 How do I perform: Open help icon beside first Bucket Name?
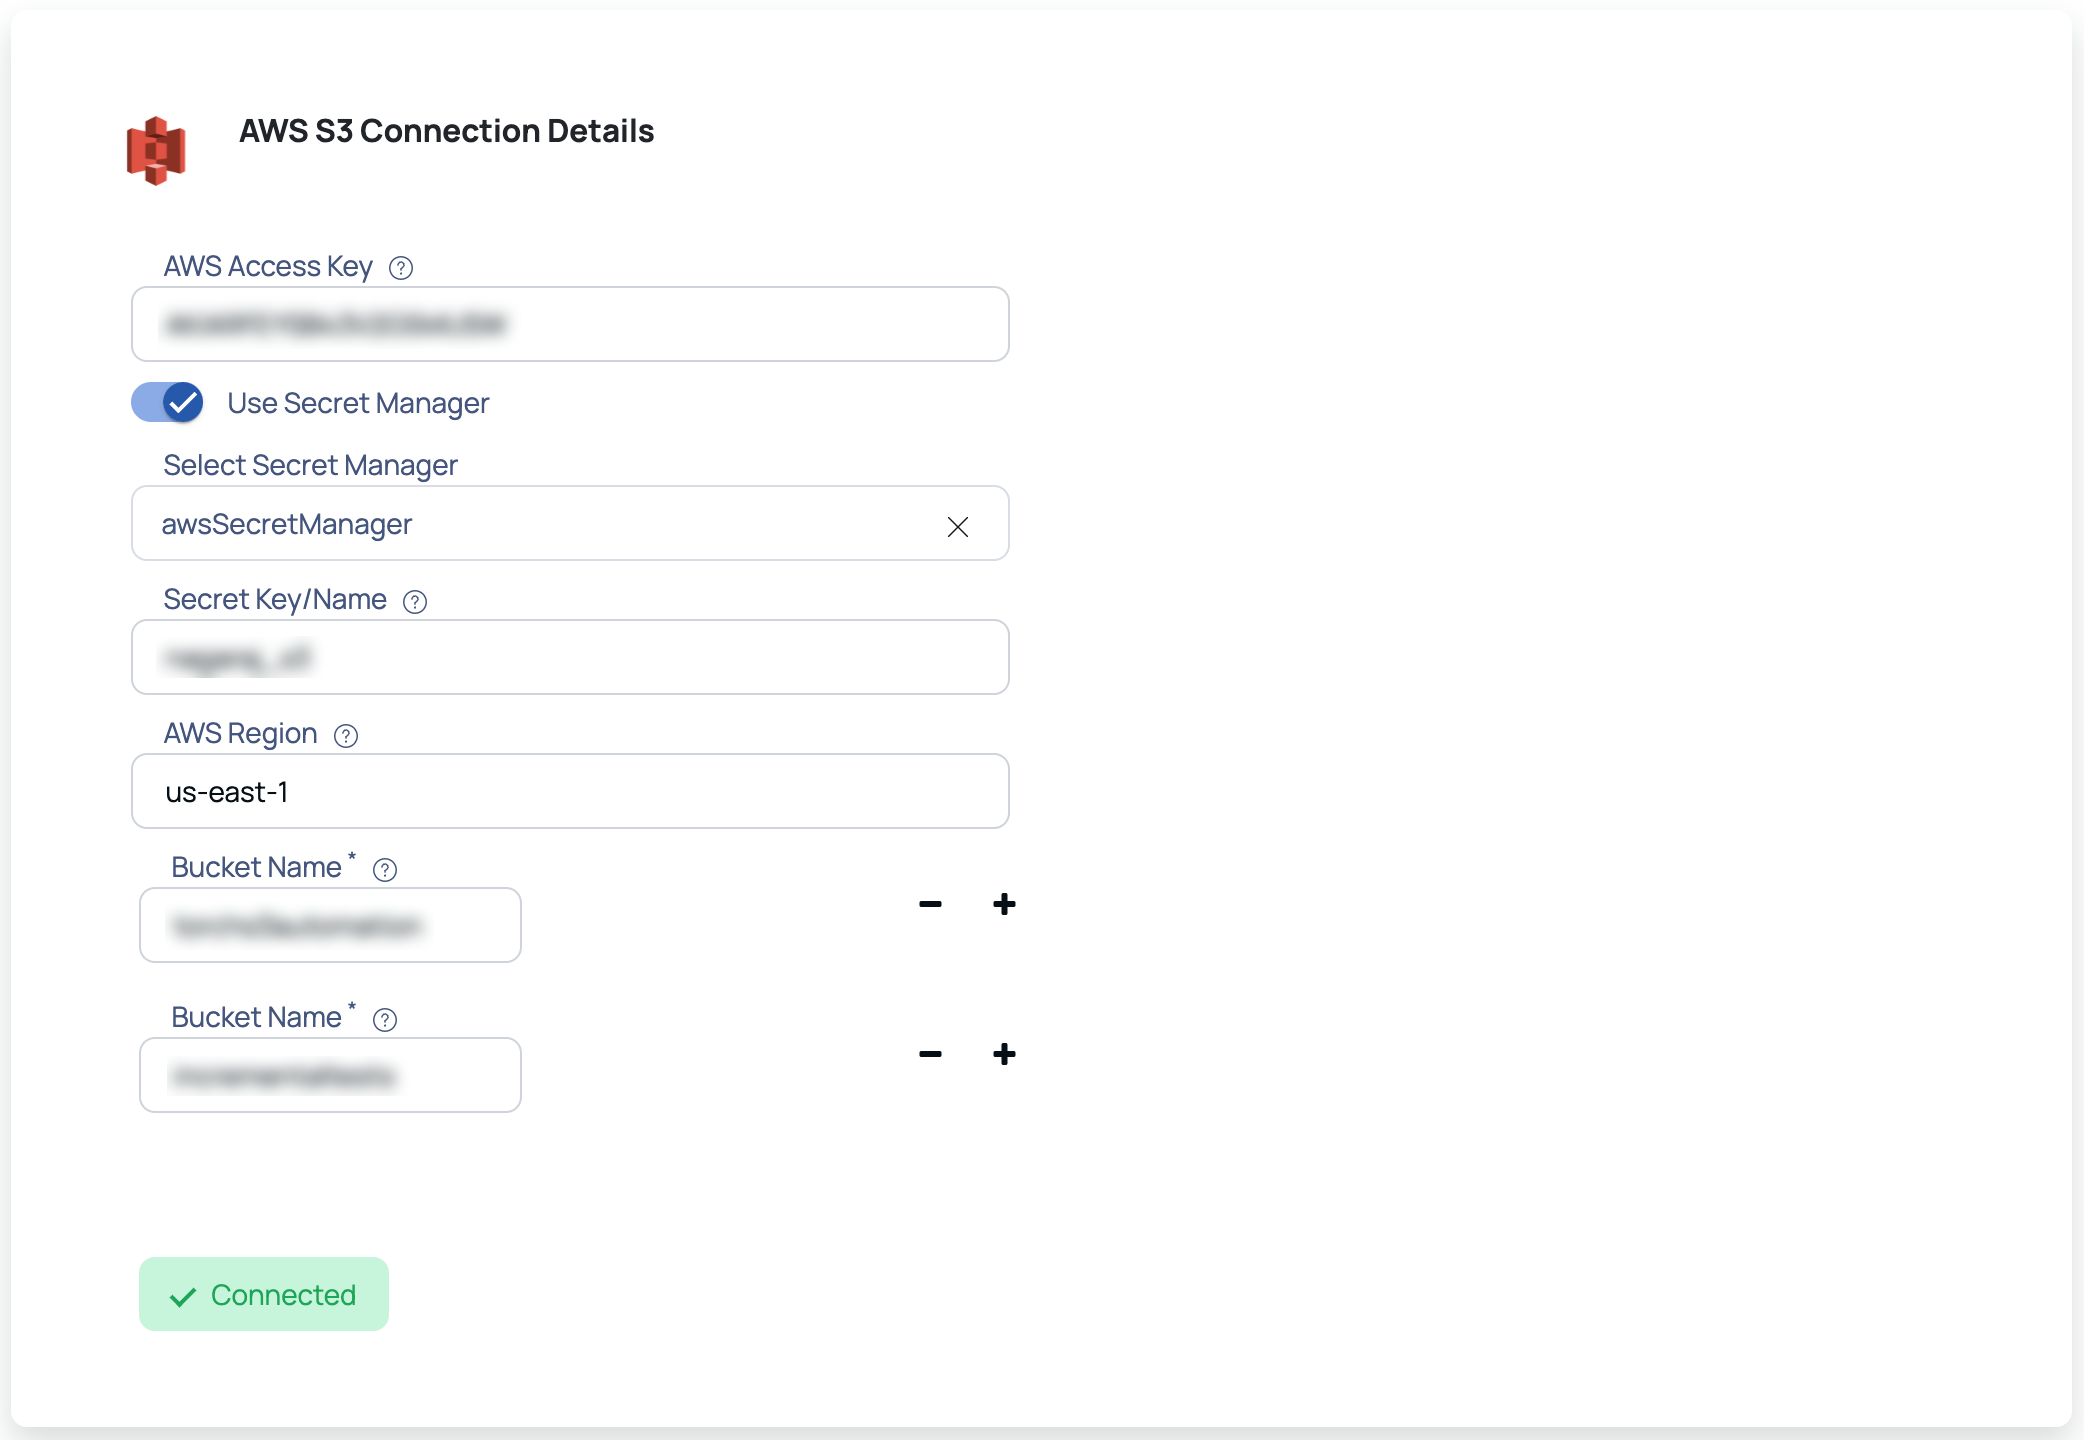(385, 870)
